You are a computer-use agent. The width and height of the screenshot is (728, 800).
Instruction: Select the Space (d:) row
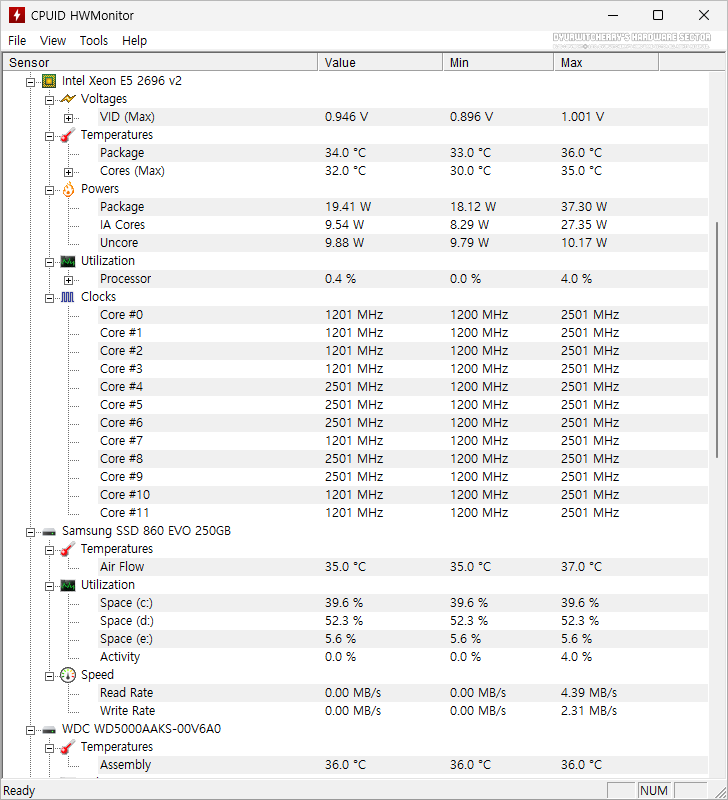(403, 621)
